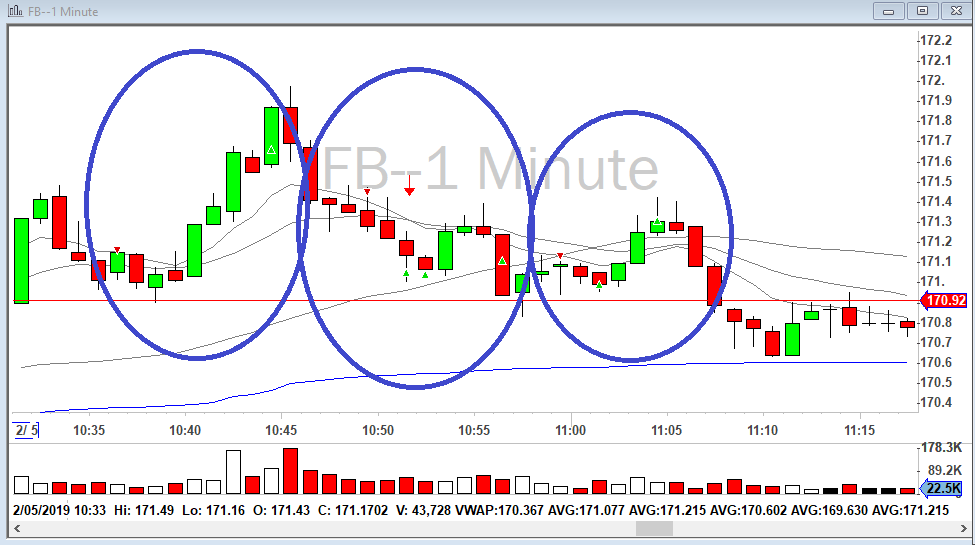Click the green triangle below the 11:01 candle
This screenshot has width=975, height=545.
(x=599, y=286)
